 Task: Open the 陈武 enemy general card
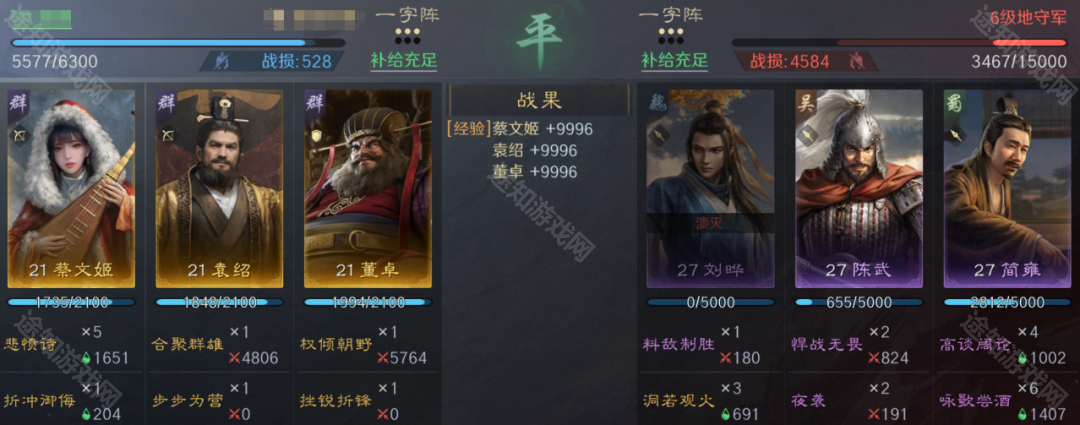(858, 188)
